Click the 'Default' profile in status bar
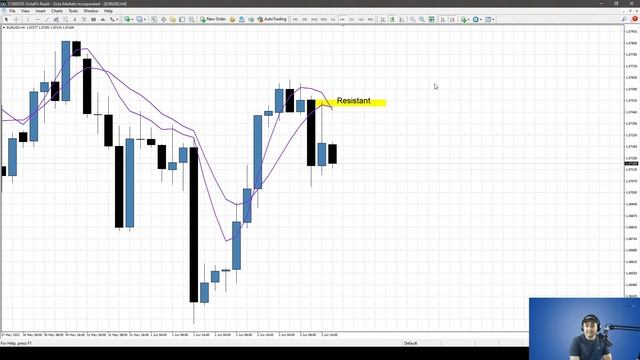Image resolution: width=640 pixels, height=360 pixels. click(x=411, y=343)
